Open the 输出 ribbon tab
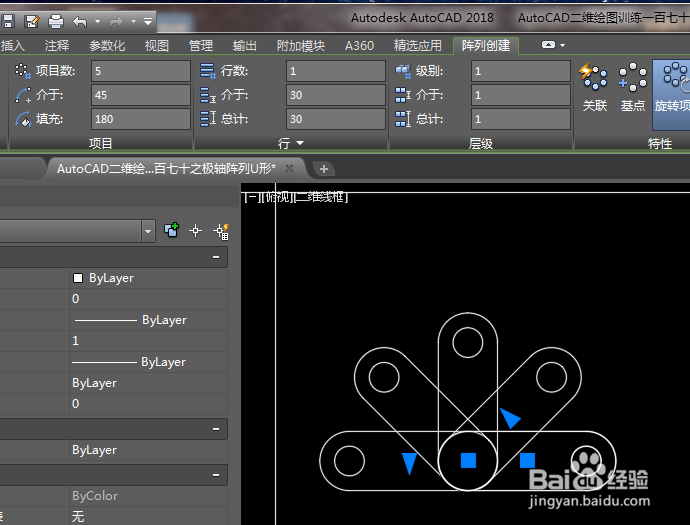 (245, 45)
